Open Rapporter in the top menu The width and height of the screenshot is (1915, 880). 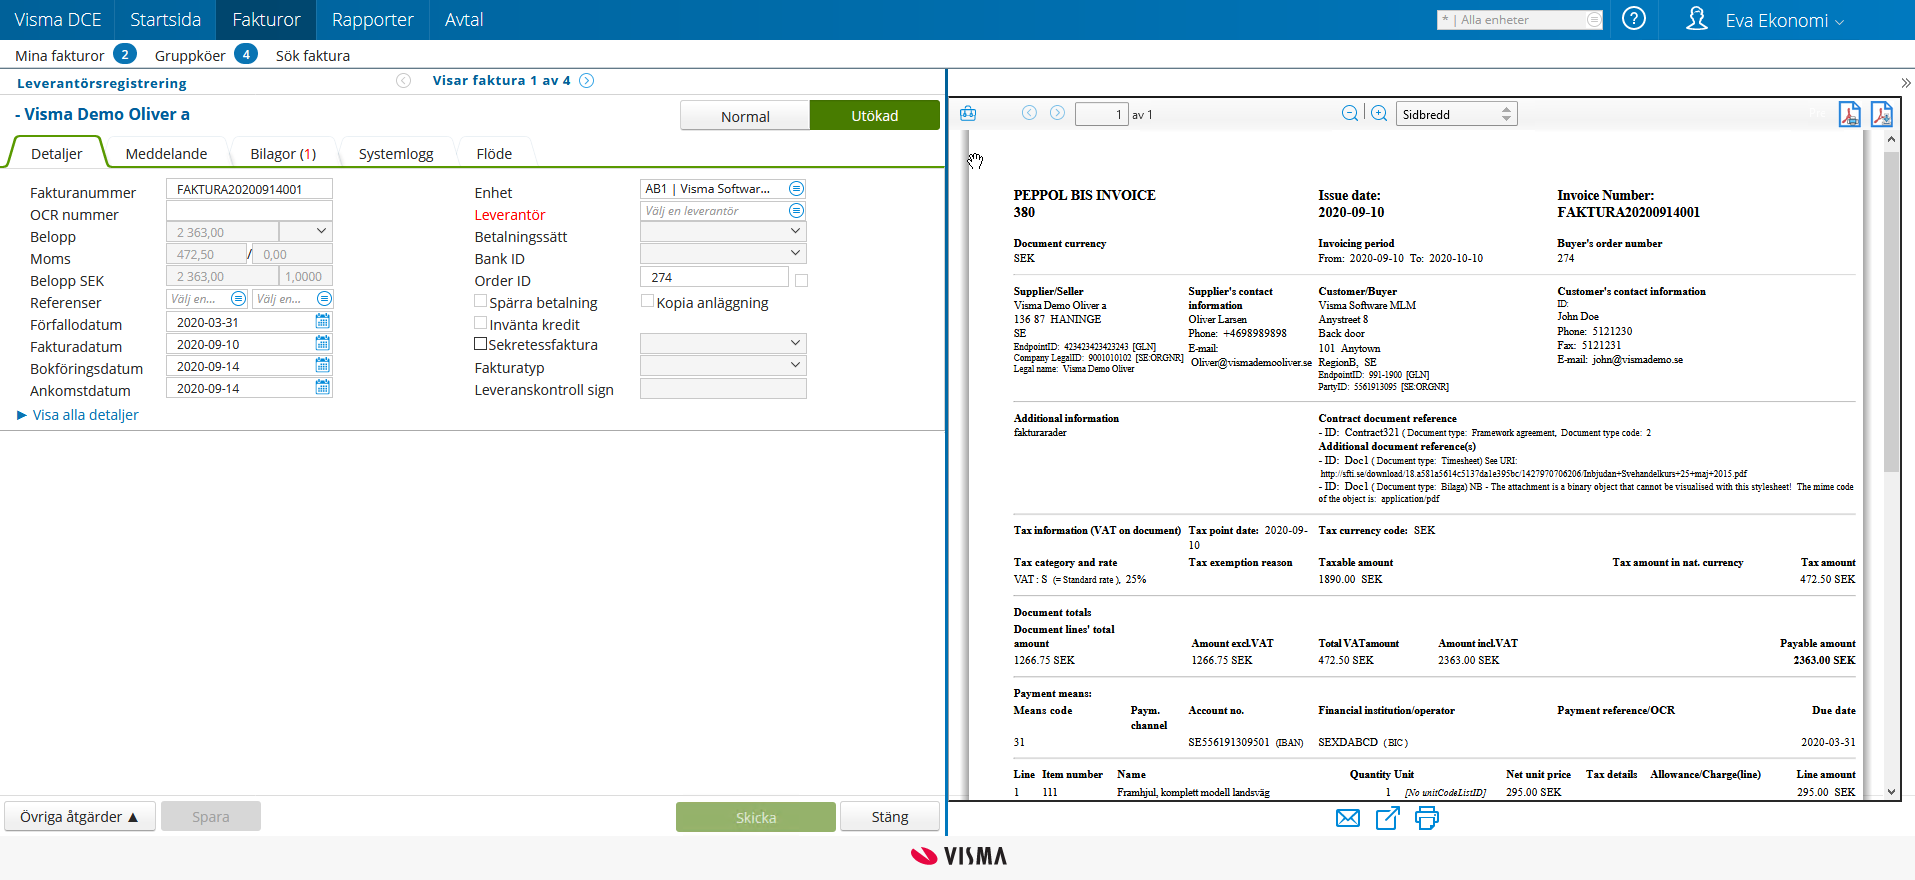point(372,20)
